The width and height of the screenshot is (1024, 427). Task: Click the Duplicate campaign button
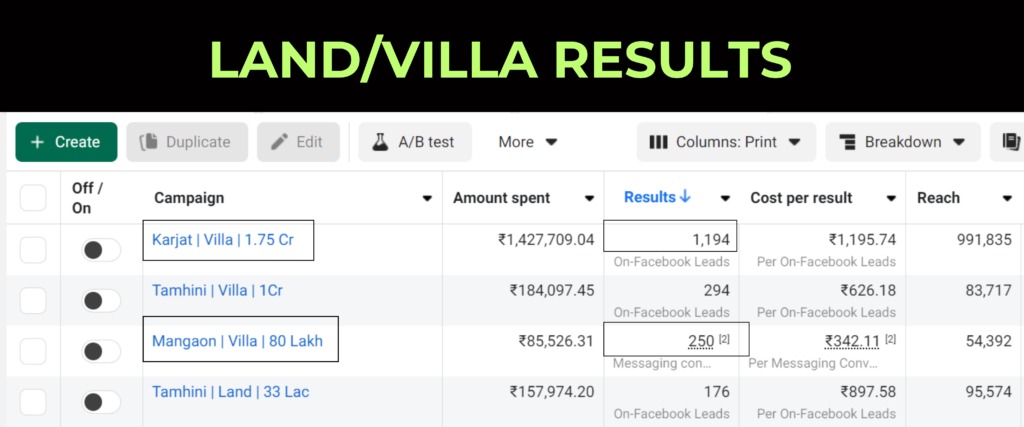coord(187,142)
